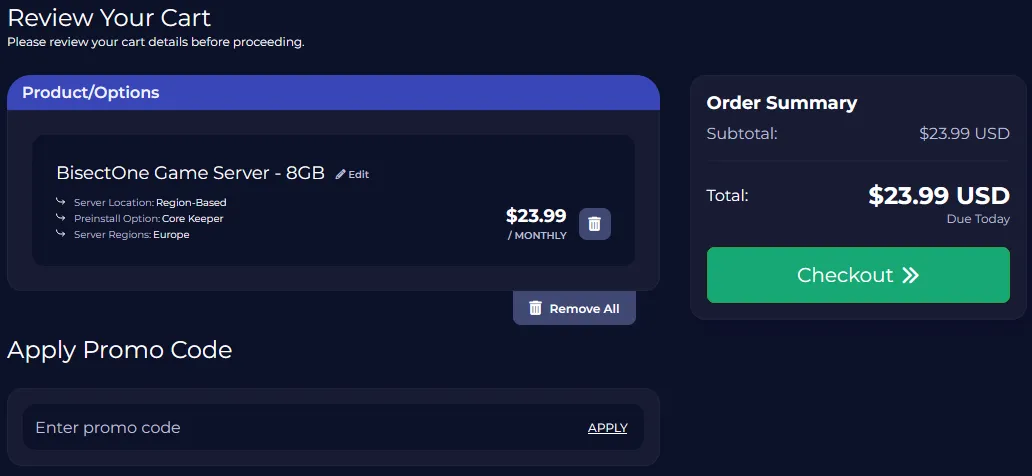Click the arrow icon beside Preinstall Option
Image resolution: width=1032 pixels, height=476 pixels.
(x=61, y=219)
